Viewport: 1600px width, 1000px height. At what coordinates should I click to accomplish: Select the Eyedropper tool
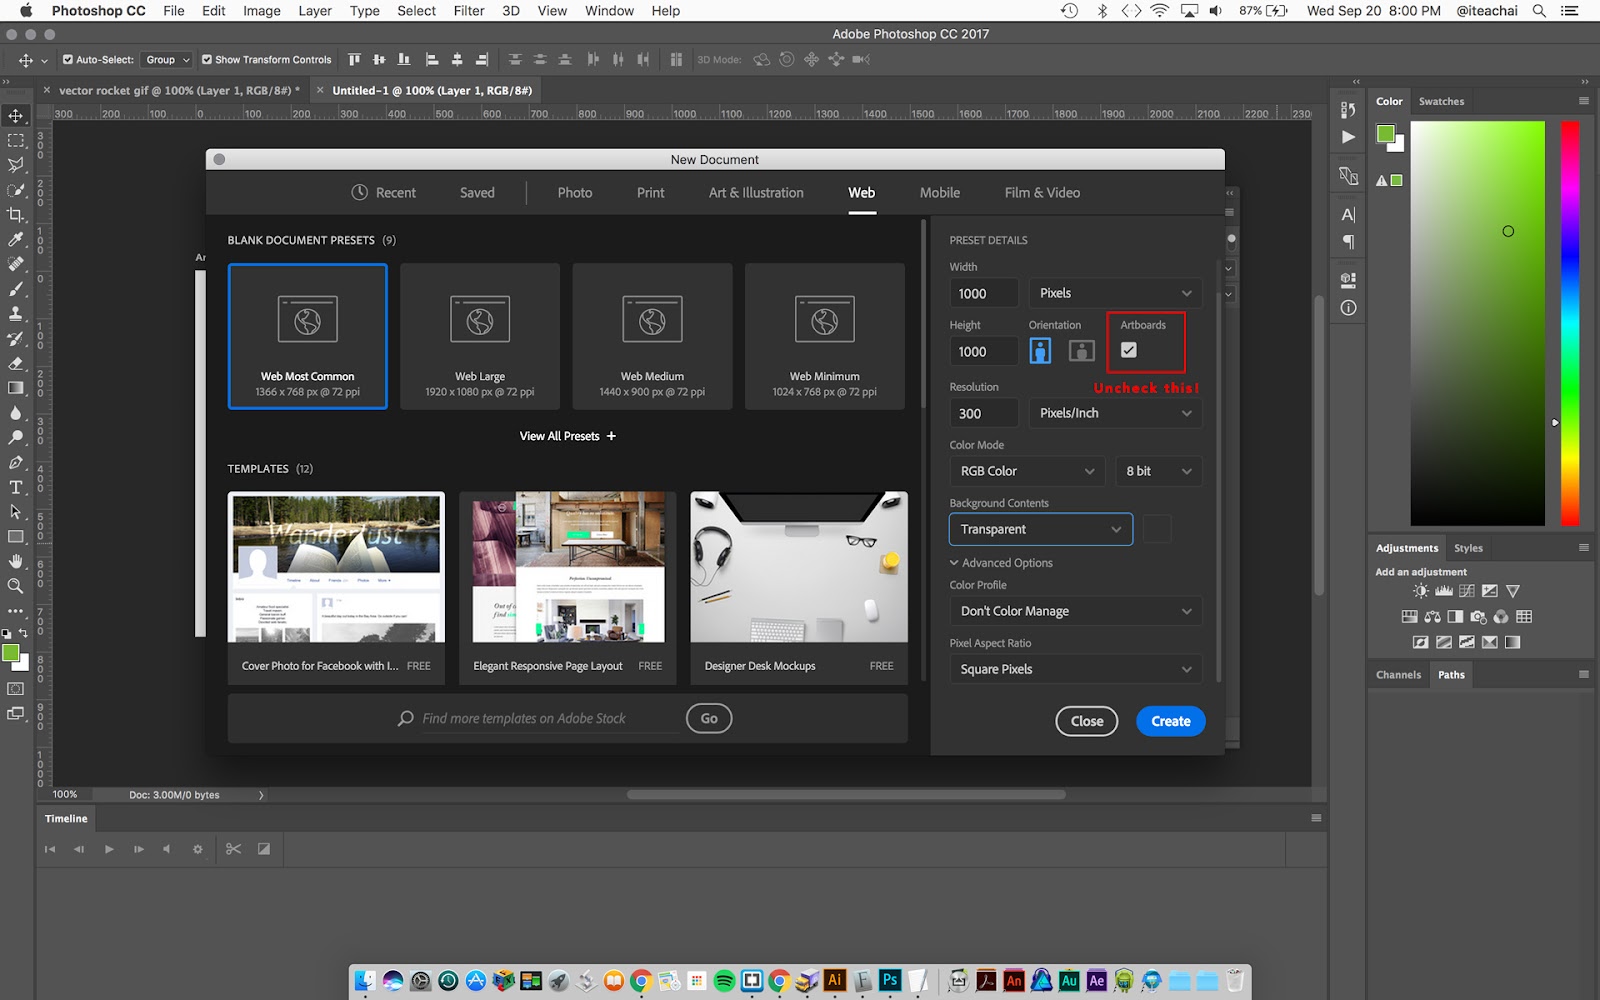pyautogui.click(x=16, y=240)
